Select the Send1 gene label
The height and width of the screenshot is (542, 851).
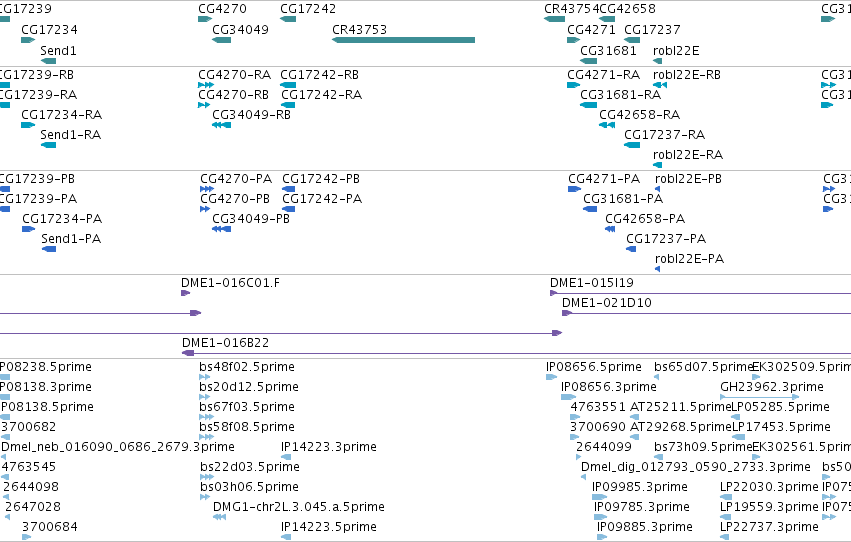tap(58, 51)
